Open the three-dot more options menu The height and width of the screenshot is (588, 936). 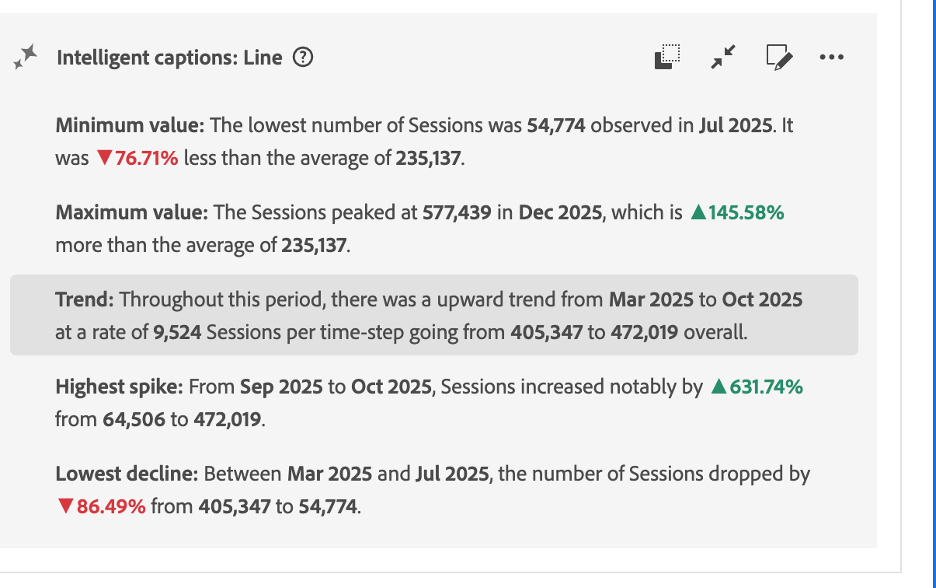coord(831,58)
